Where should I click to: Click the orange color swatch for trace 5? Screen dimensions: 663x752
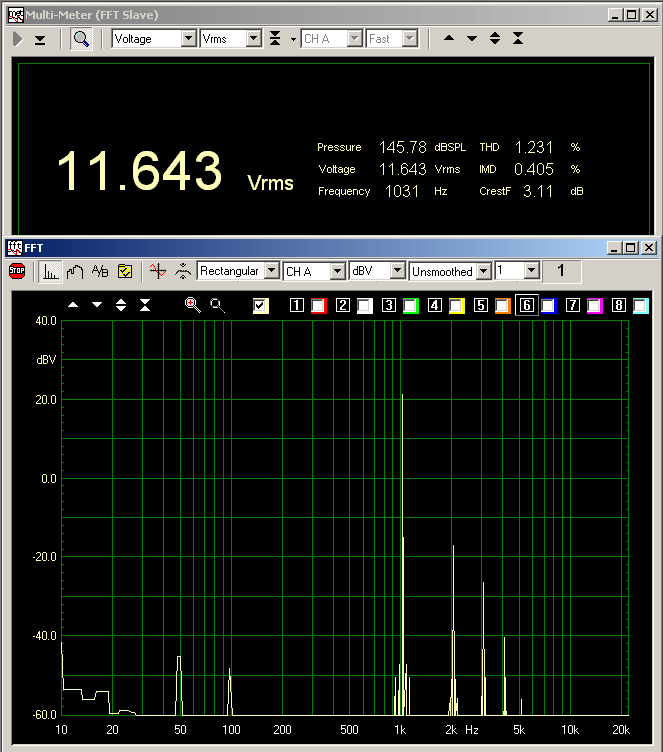pos(503,306)
